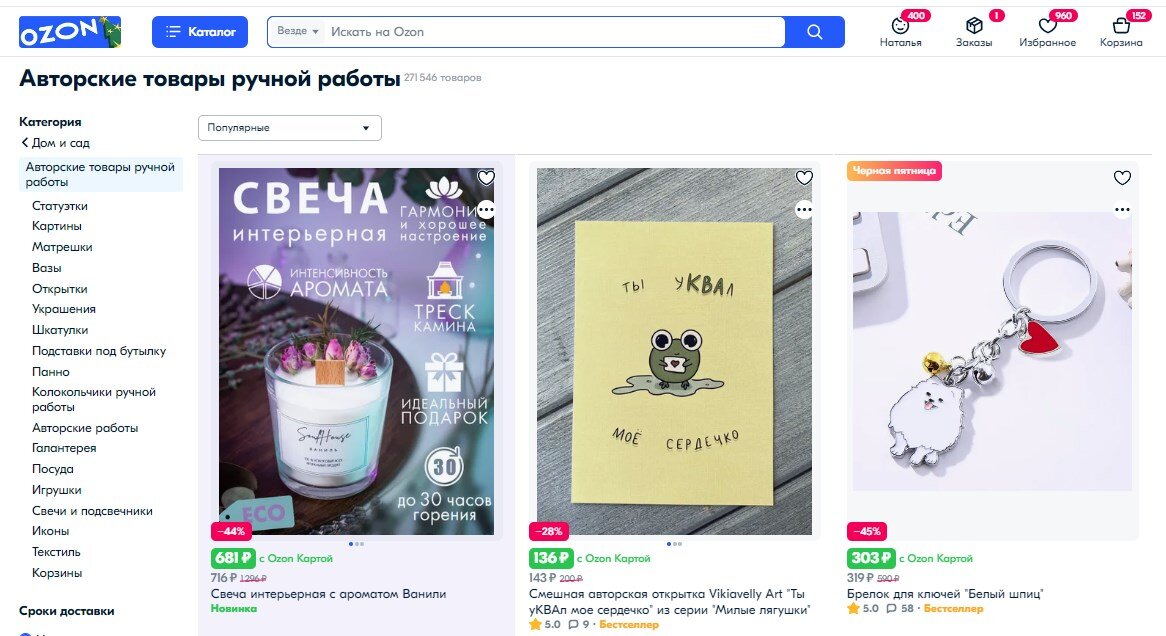Open the Корзина cart icon
This screenshot has width=1166, height=636.
[1121, 25]
